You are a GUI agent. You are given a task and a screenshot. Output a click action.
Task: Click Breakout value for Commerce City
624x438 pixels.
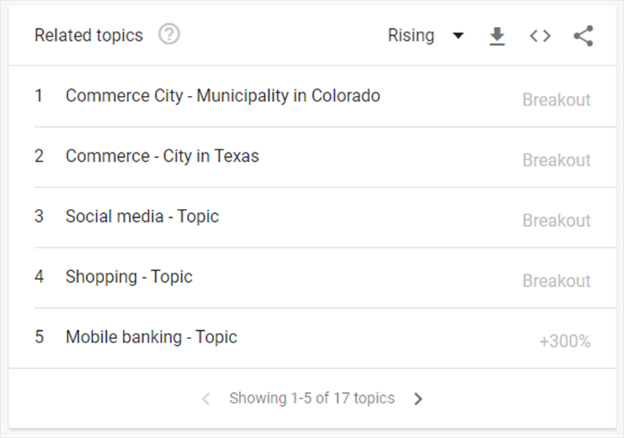tap(556, 100)
